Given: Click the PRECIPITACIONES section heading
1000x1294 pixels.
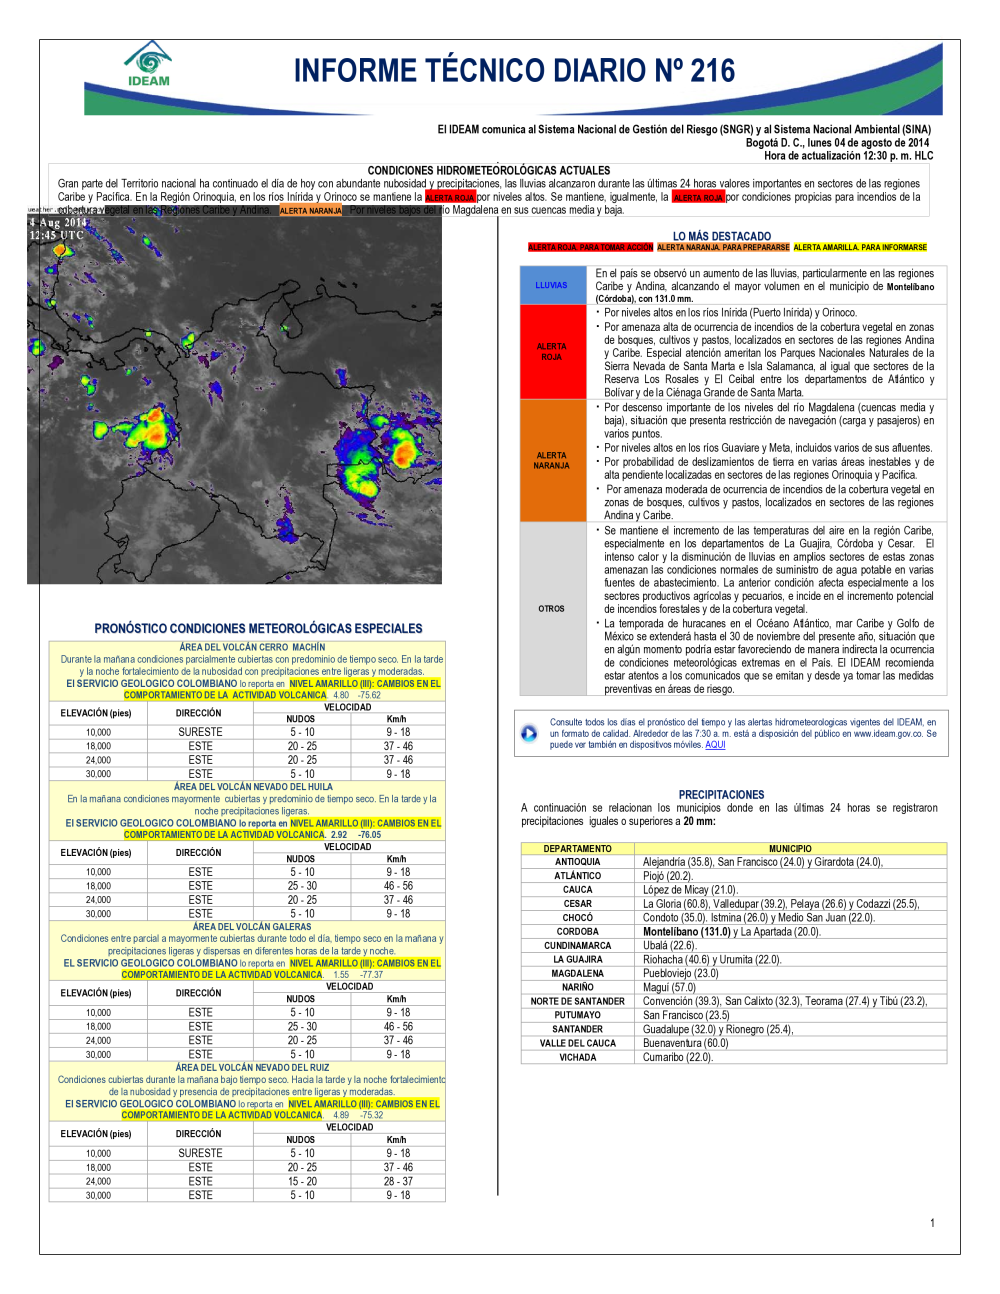Looking at the screenshot, I should click(x=721, y=795).
